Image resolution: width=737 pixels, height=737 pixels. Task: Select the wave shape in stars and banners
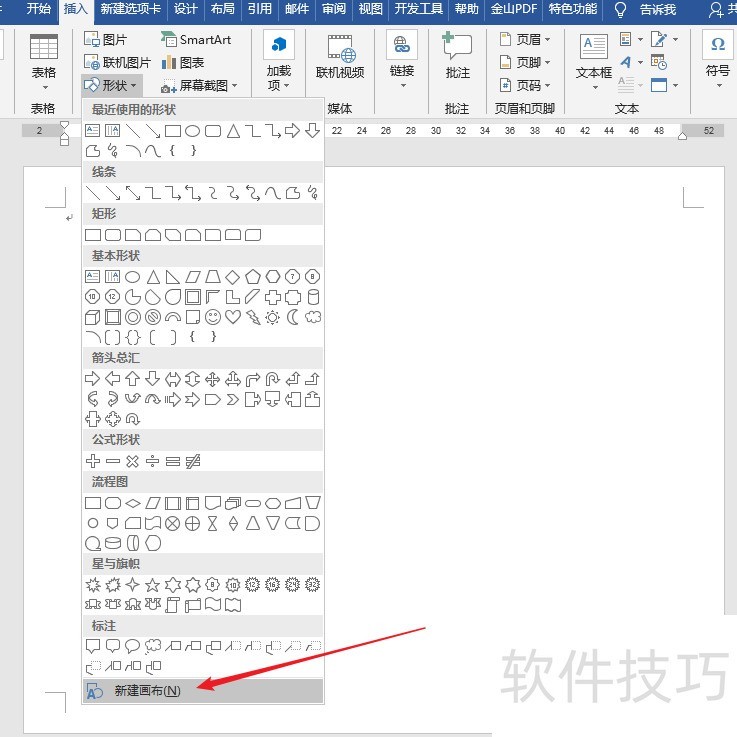[x=212, y=604]
